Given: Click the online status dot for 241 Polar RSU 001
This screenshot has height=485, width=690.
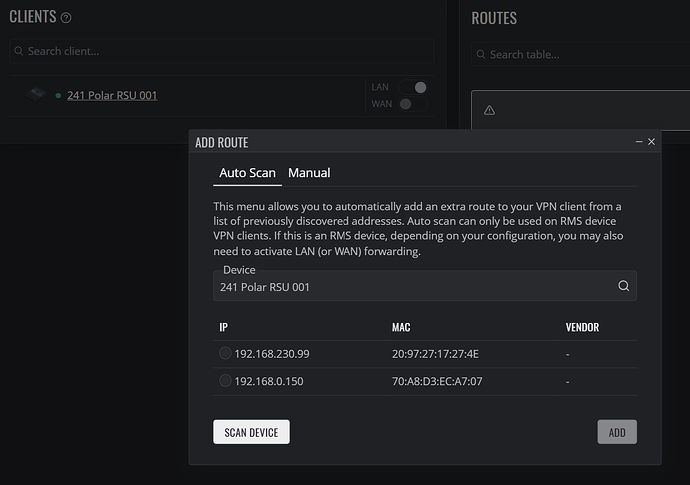Looking at the screenshot, I should pyautogui.click(x=58, y=95).
